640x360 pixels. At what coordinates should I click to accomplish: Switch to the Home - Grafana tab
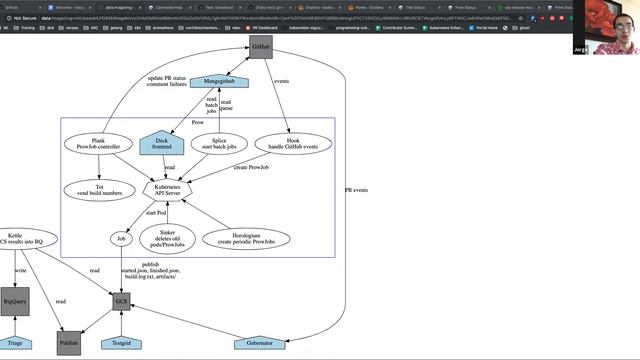tap(369, 7)
